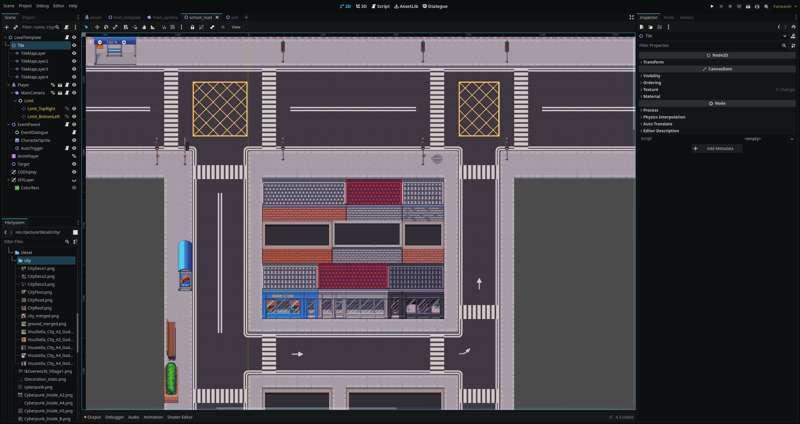Click the new resource icon in Inspector
Screen dimensions: 800x424
tap(642, 27)
